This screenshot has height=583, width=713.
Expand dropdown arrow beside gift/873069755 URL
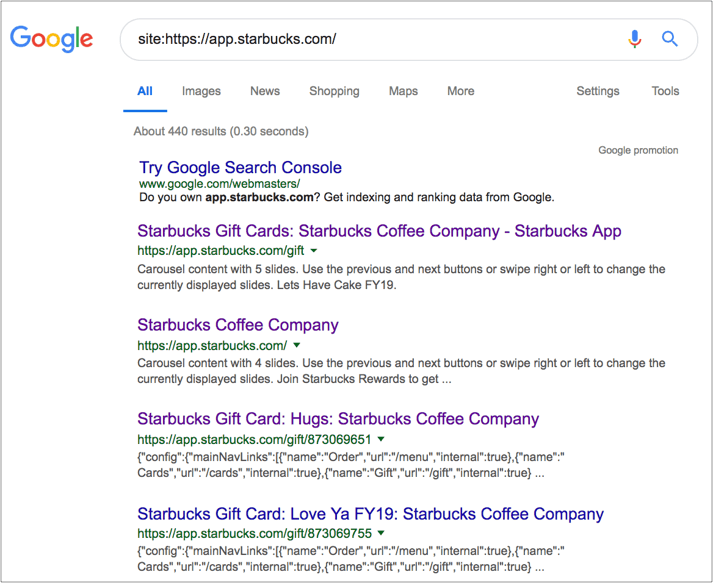pos(382,534)
